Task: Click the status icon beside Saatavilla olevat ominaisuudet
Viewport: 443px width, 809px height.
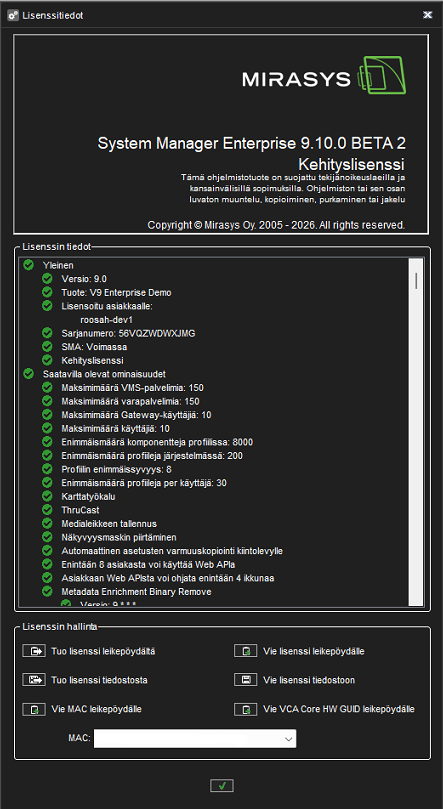Action: (x=28, y=374)
